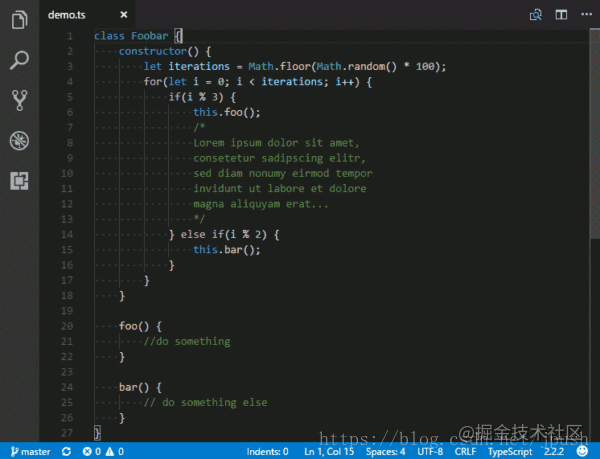Image resolution: width=600 pixels, height=459 pixels.
Task: Click 'for(let i = 0;' loop header
Action: click(x=186, y=82)
